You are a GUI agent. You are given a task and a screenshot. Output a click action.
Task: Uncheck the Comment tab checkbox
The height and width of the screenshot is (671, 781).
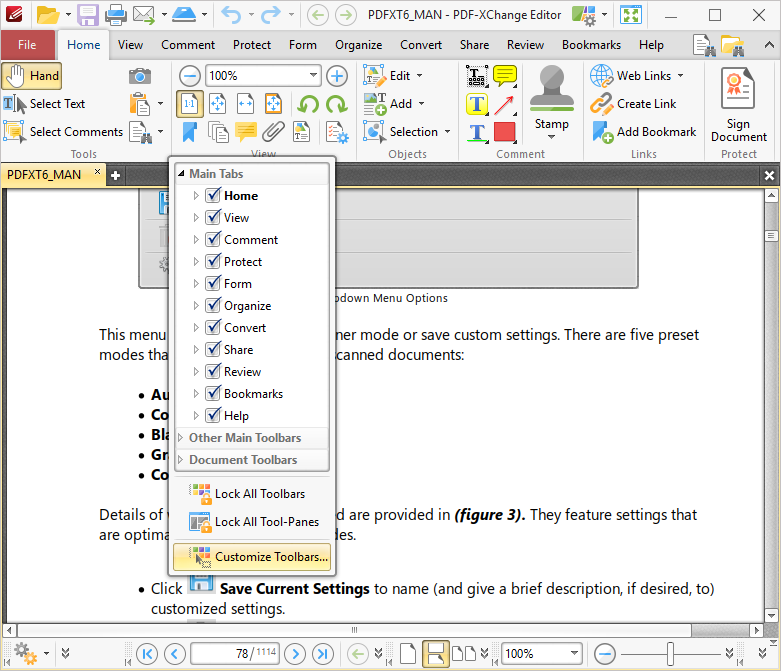[213, 240]
